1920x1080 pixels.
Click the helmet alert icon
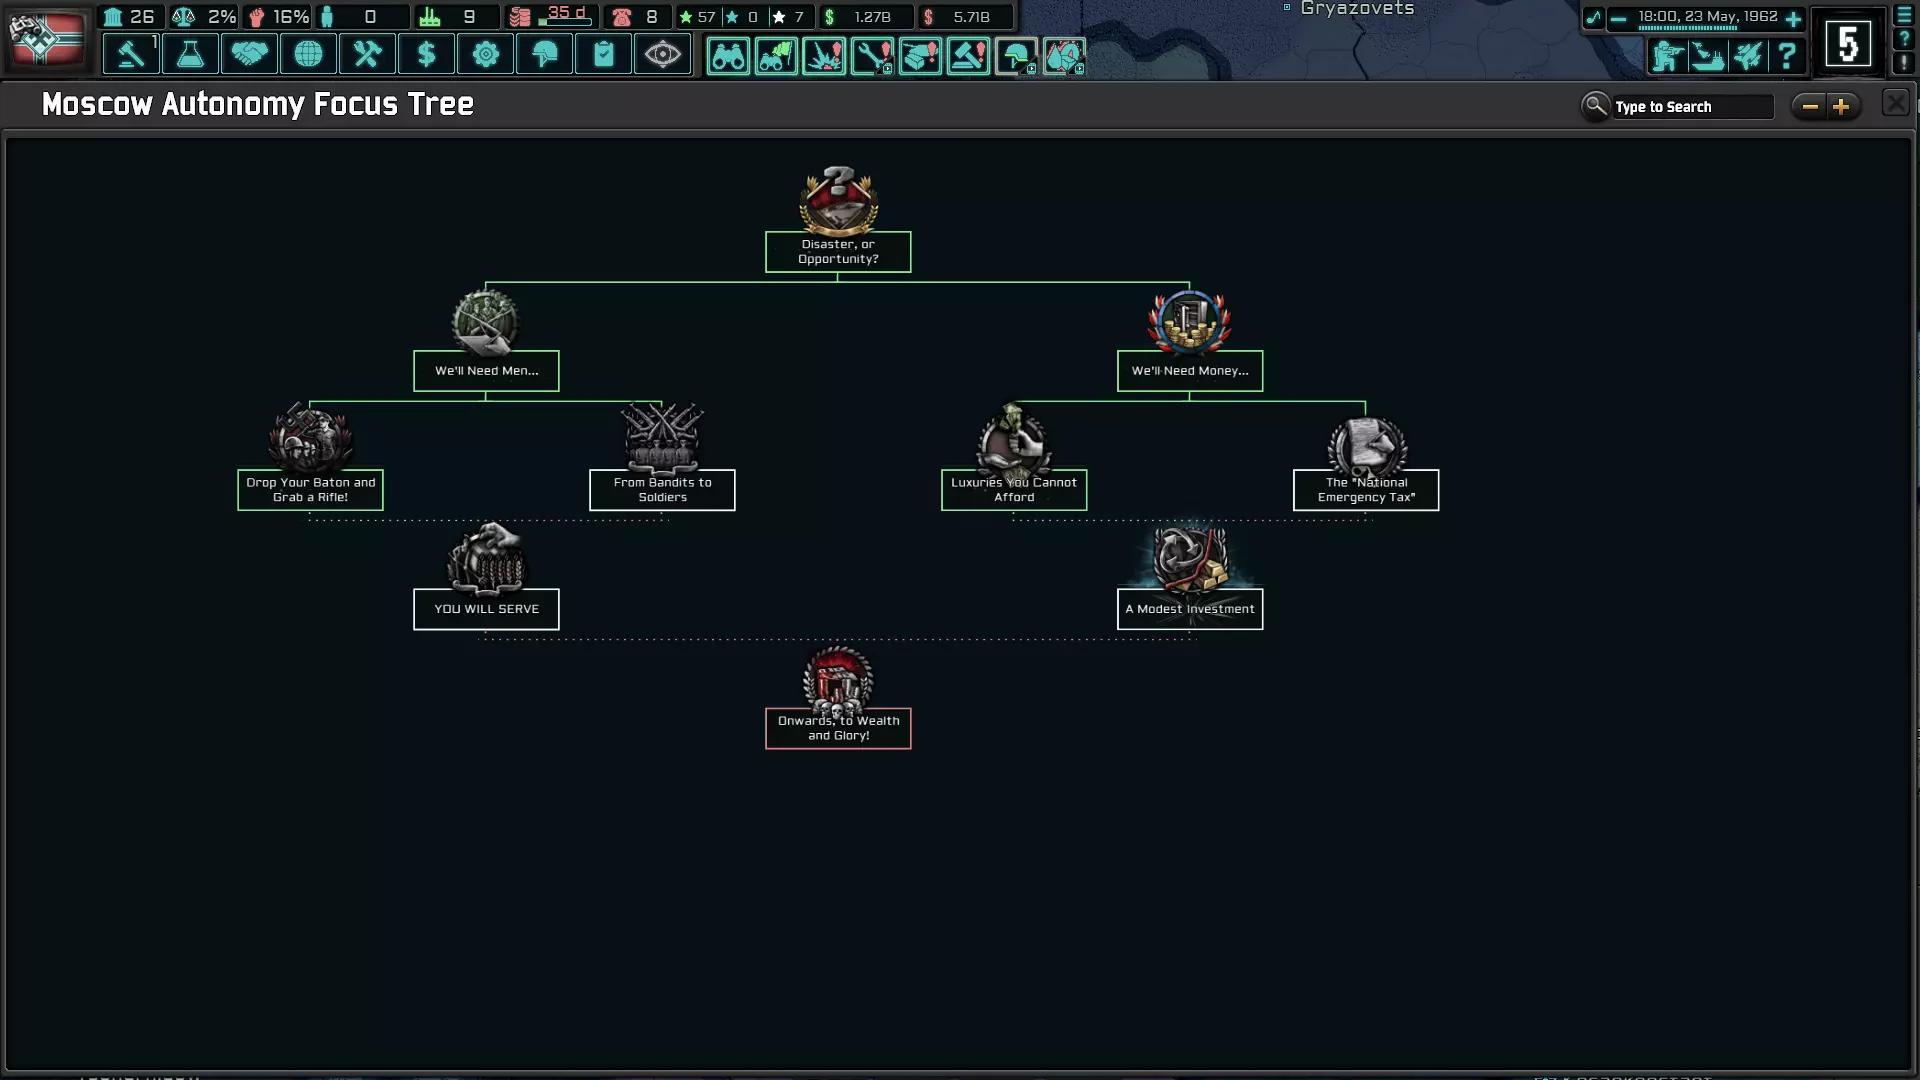(x=1016, y=56)
